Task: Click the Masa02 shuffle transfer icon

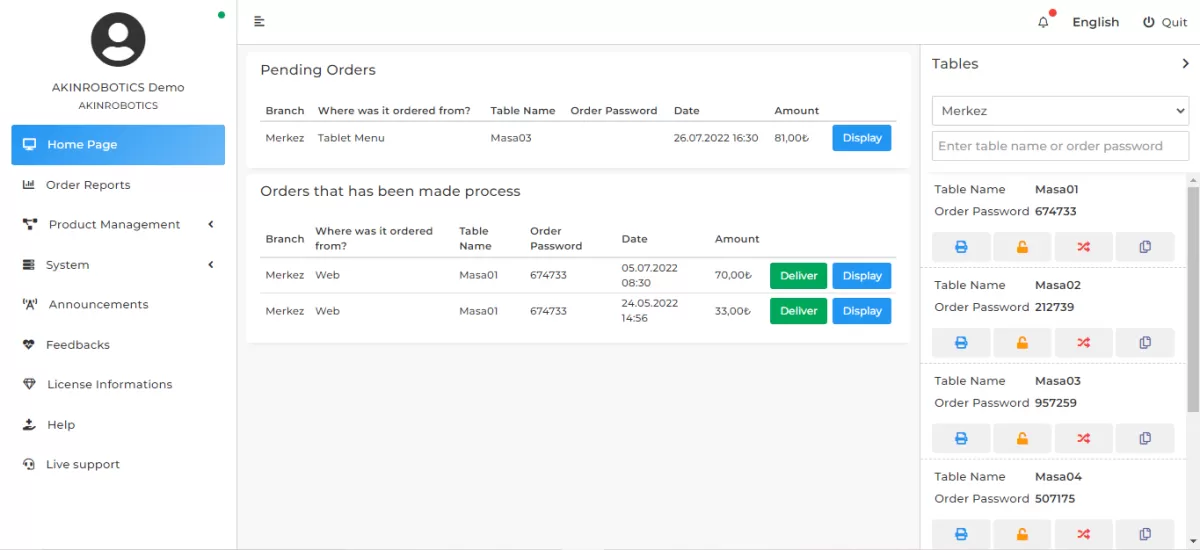Action: (1083, 343)
